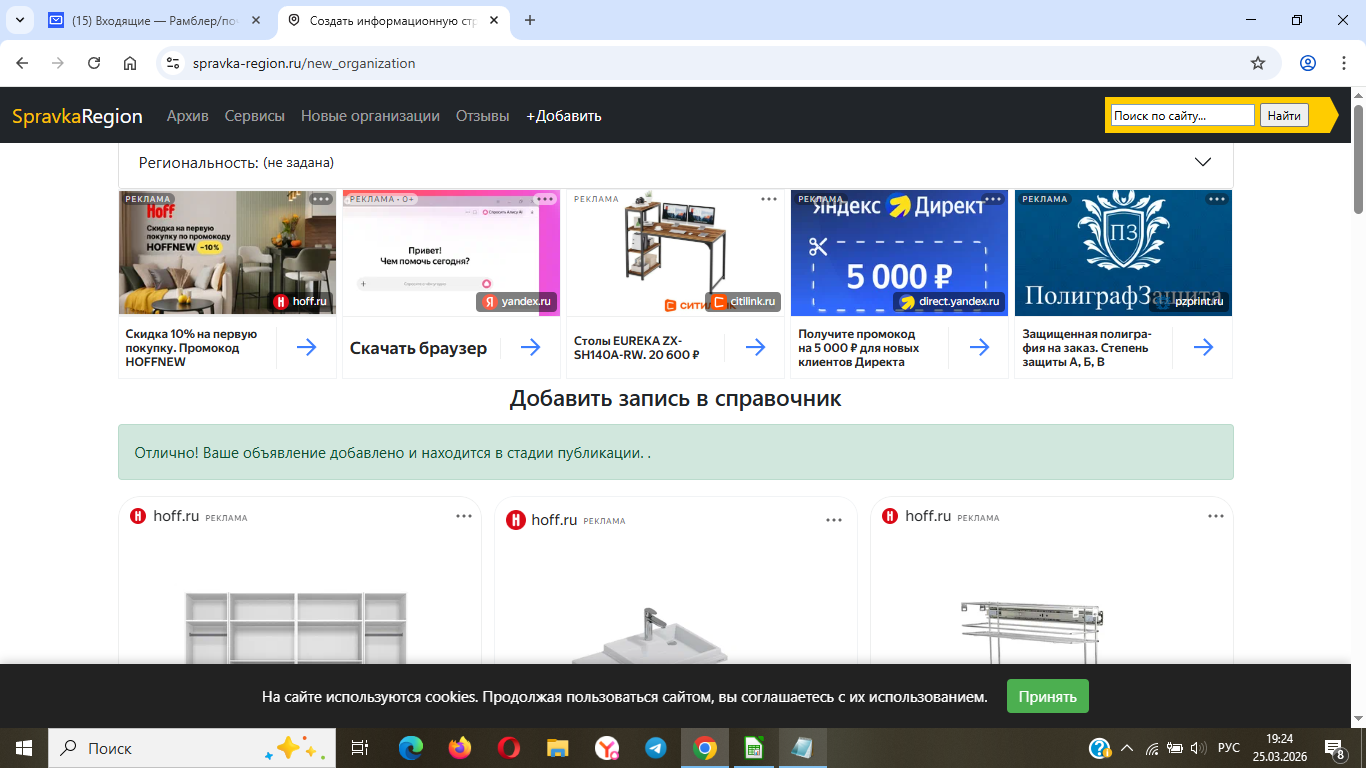The width and height of the screenshot is (1366, 768).
Task: Open the 'Архив' menu item
Action: (x=188, y=116)
